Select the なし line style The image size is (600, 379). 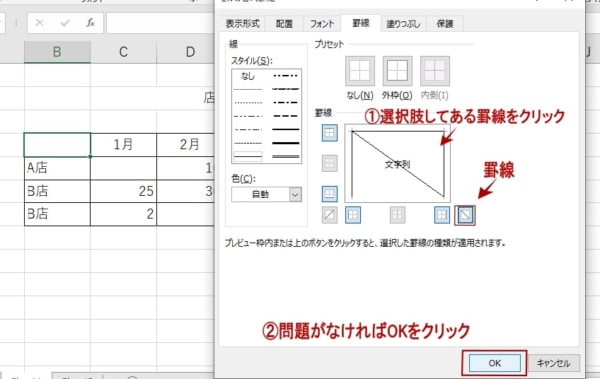[x=248, y=76]
